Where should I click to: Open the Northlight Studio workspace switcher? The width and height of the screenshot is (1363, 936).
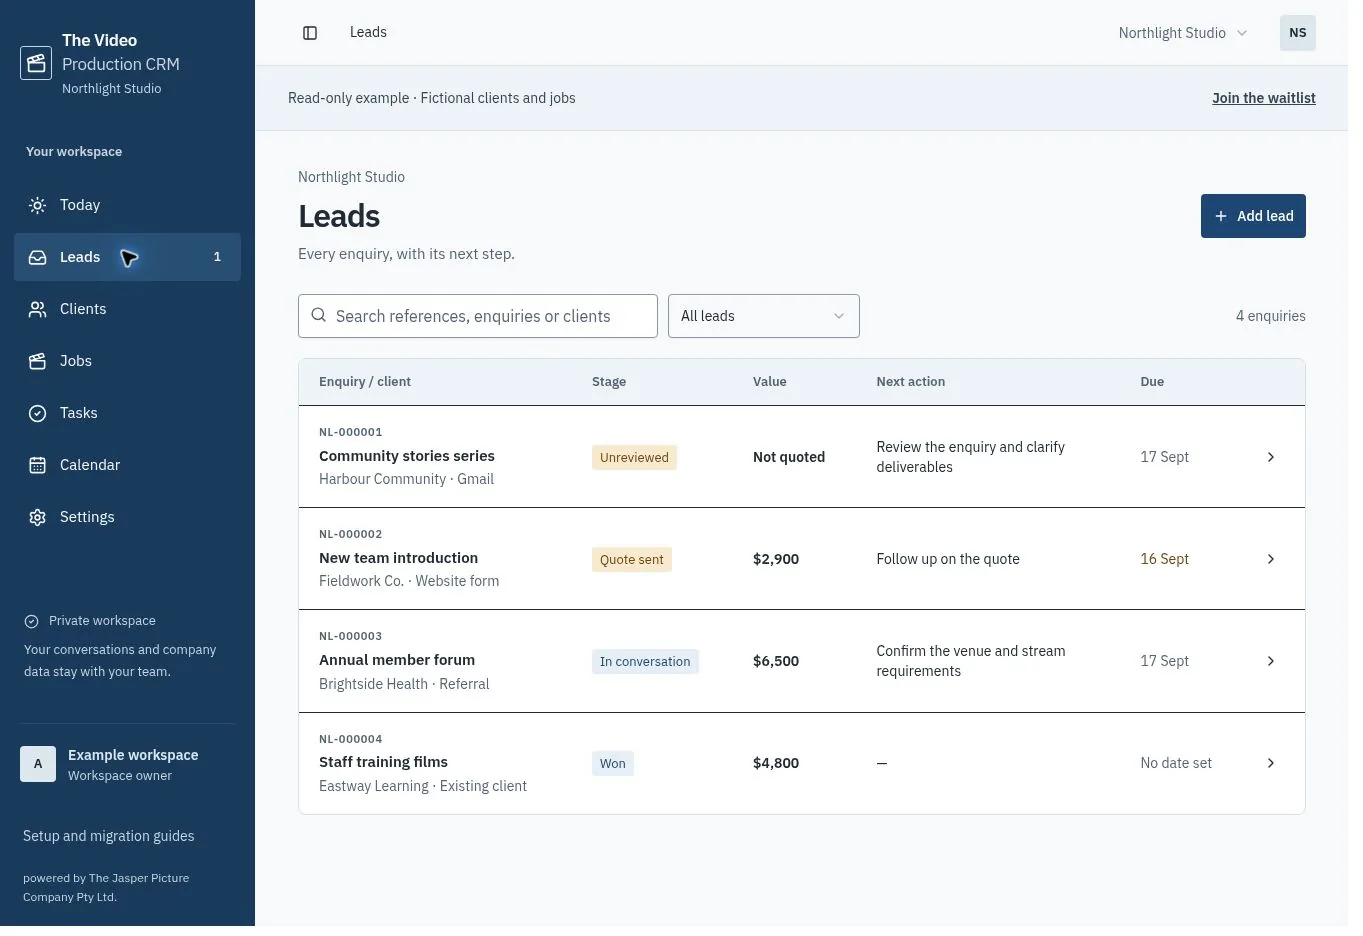pos(1183,33)
